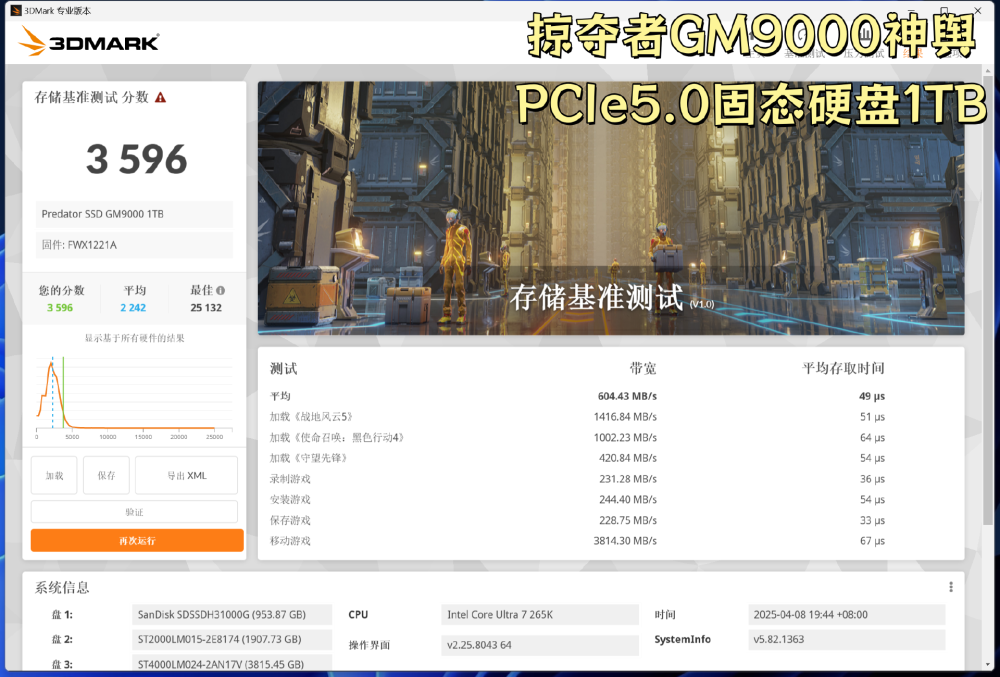Click the 保存 button
This screenshot has width=1000, height=677.
tap(107, 476)
